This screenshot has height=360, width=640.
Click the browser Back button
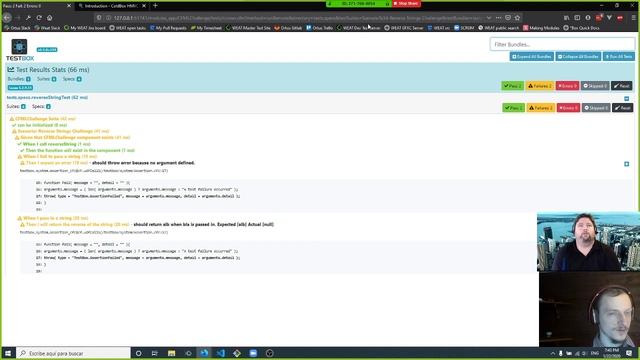coord(7,18)
